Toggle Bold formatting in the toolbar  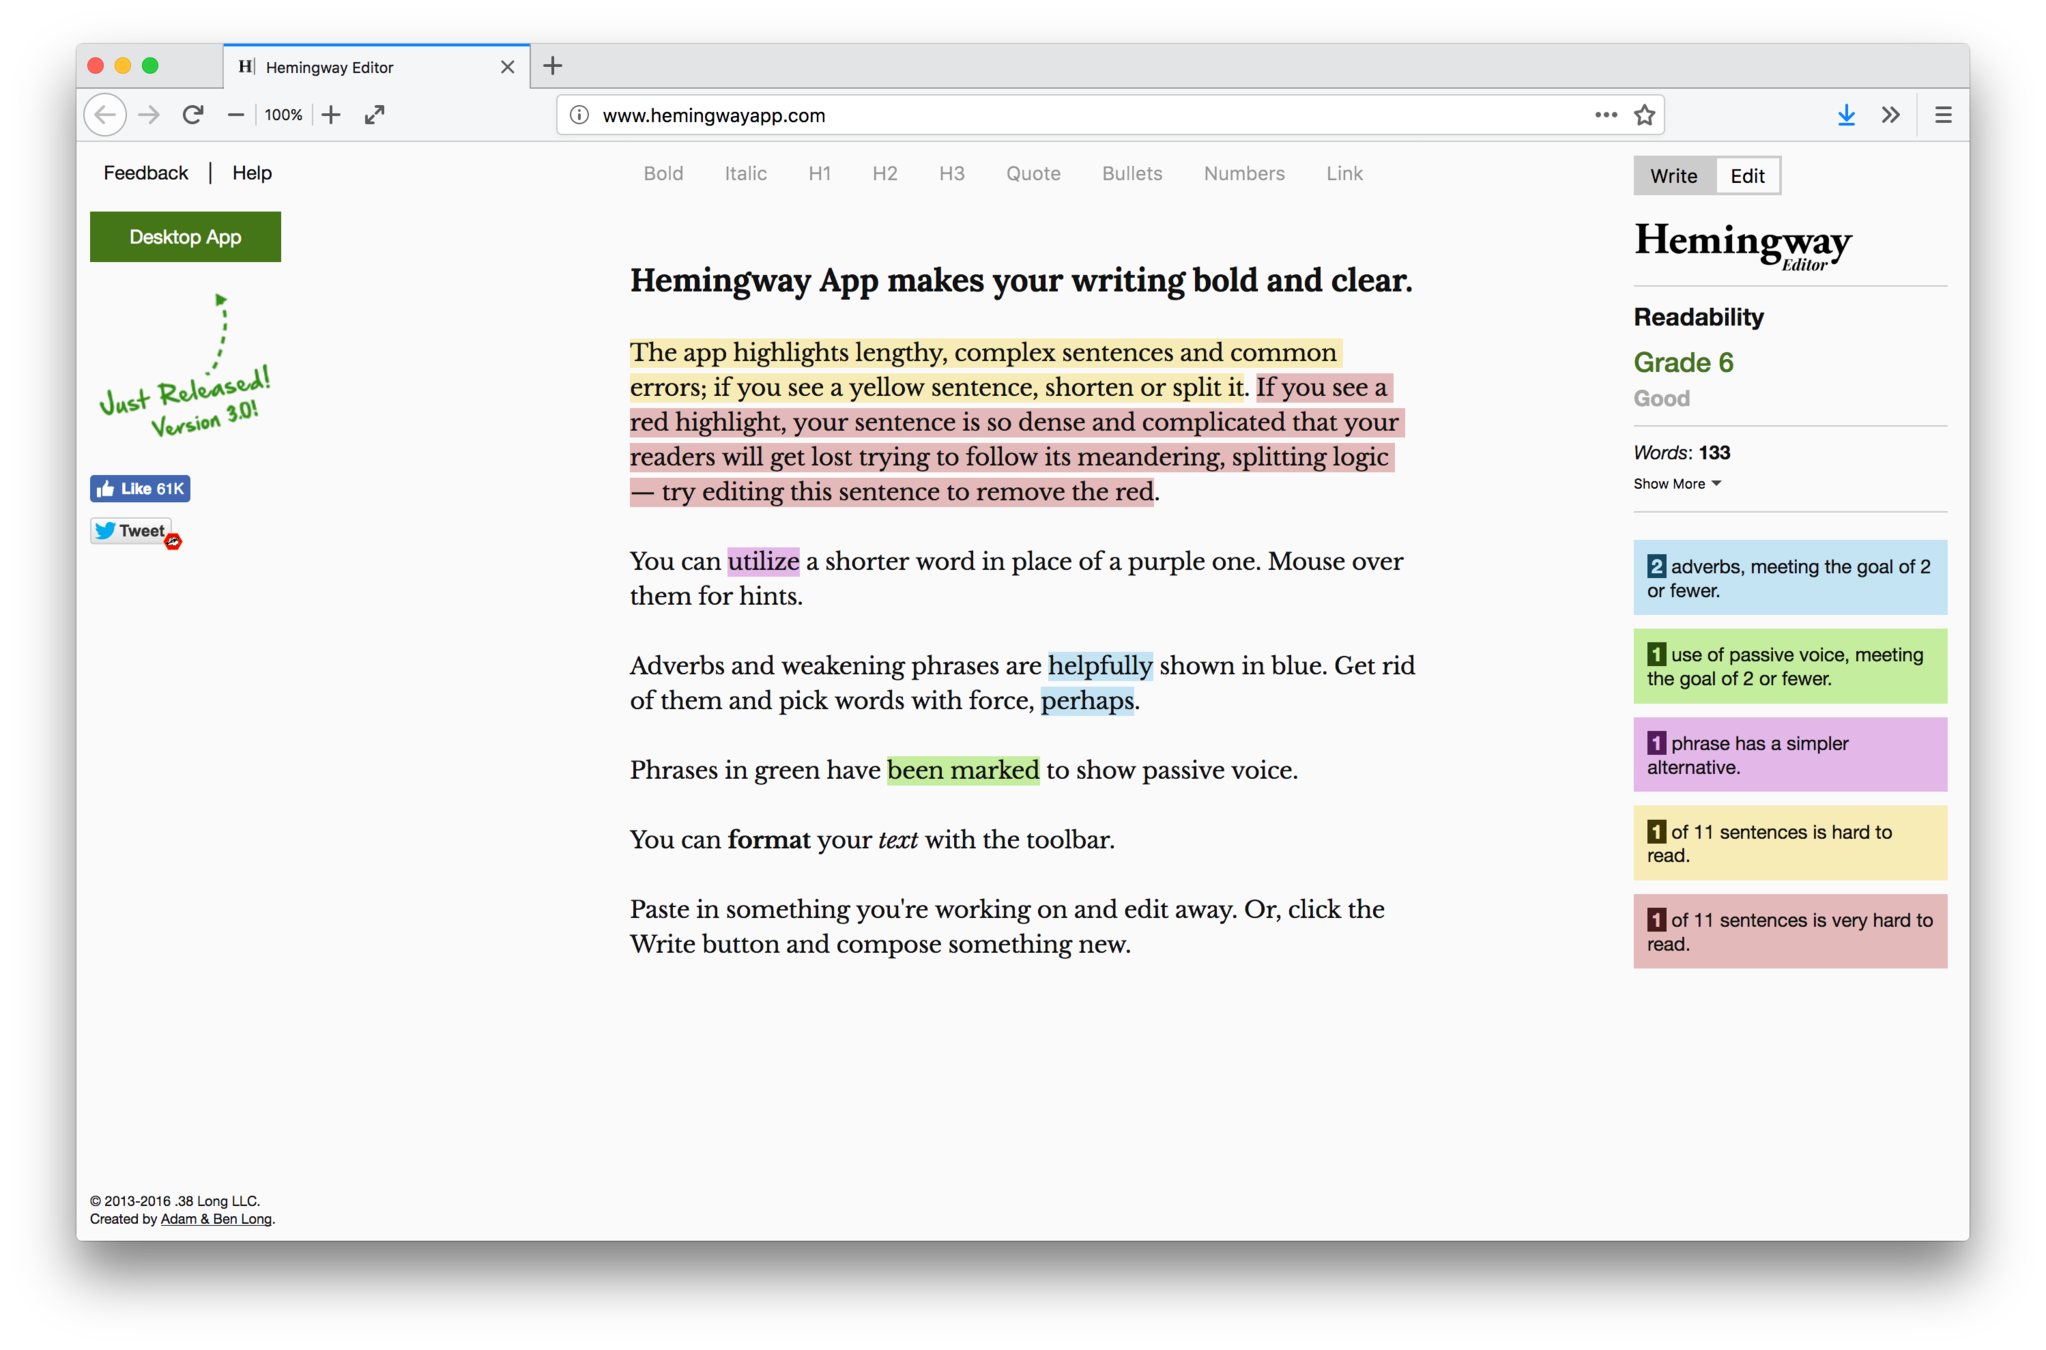(663, 174)
